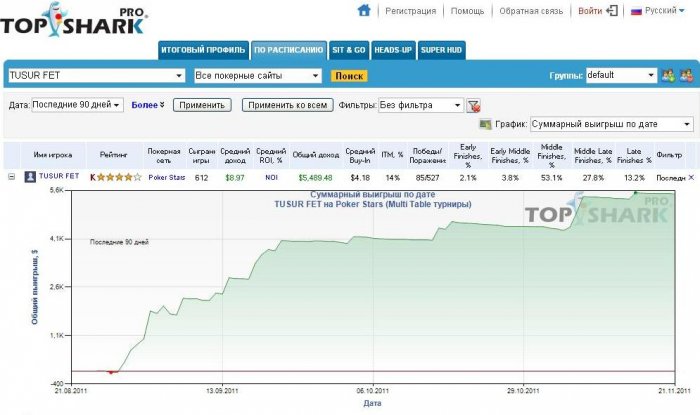Sort by Имя игрока column header
The height and width of the screenshot is (415, 700).
53,155
